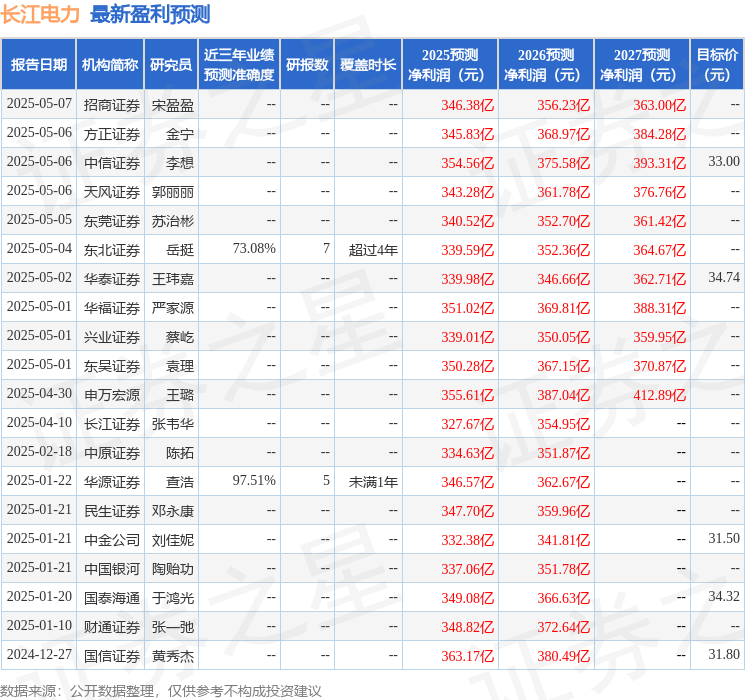Click the 报告日期 column header
The width and height of the screenshot is (745, 700).
tap(38, 65)
